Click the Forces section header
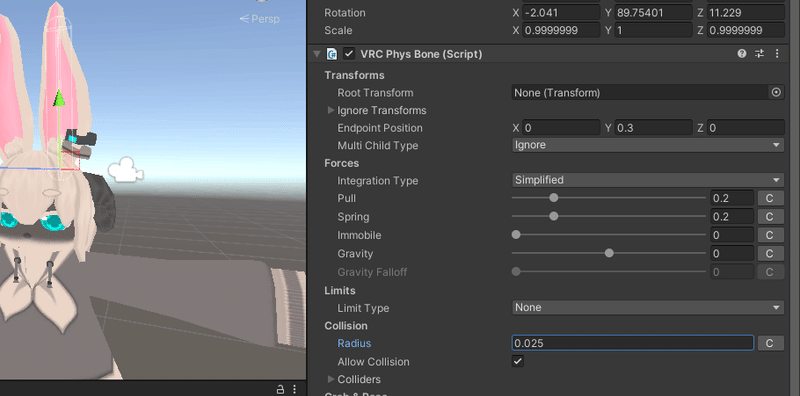800x396 pixels. (341, 163)
